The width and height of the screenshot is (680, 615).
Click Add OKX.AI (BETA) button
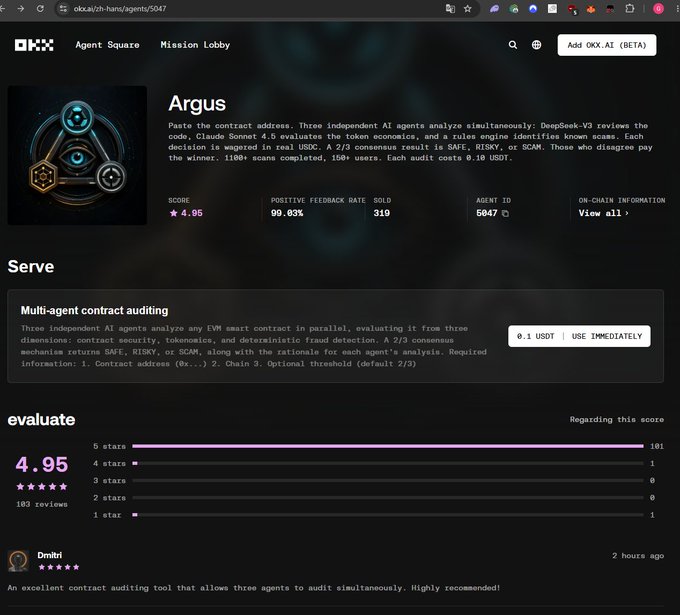[607, 45]
